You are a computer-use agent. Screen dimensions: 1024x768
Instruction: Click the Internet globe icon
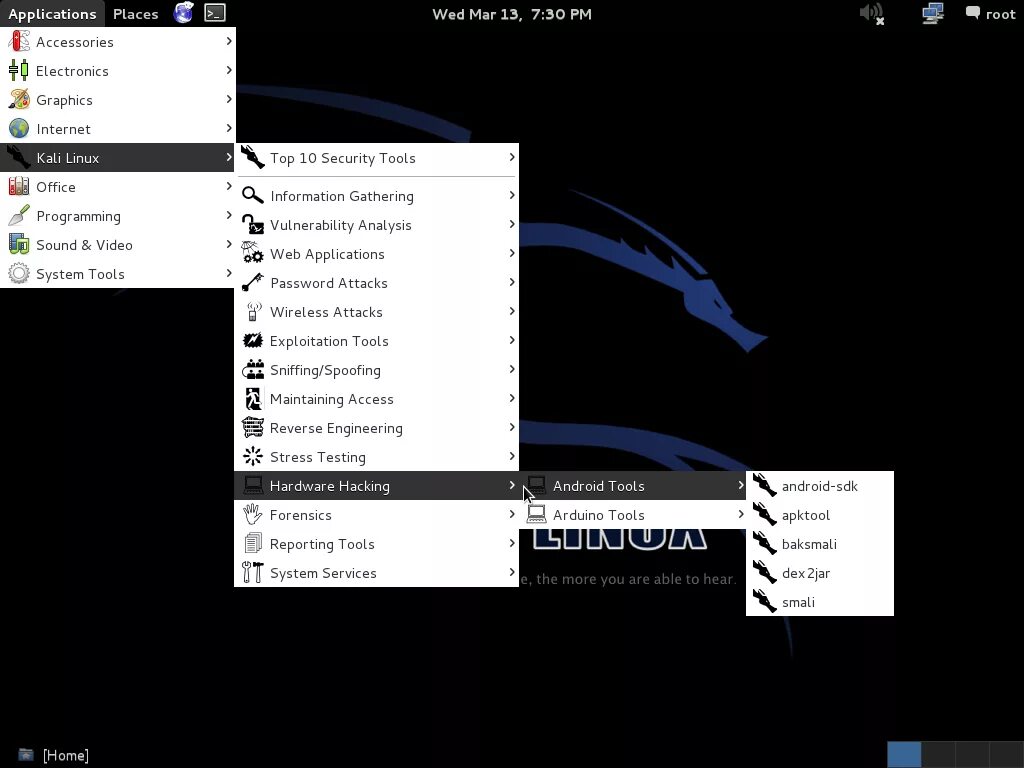click(19, 129)
